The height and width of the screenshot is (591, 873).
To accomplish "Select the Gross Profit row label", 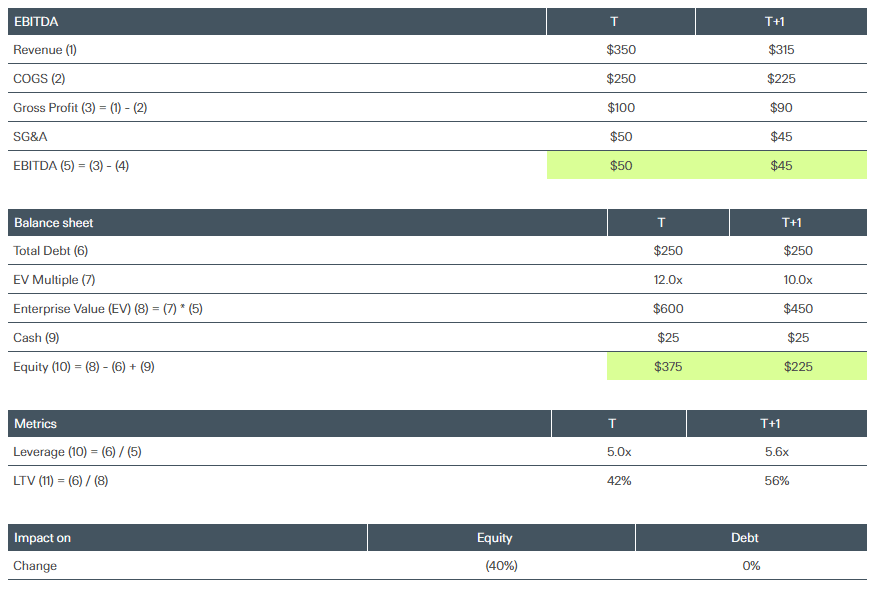I will click(80, 108).
